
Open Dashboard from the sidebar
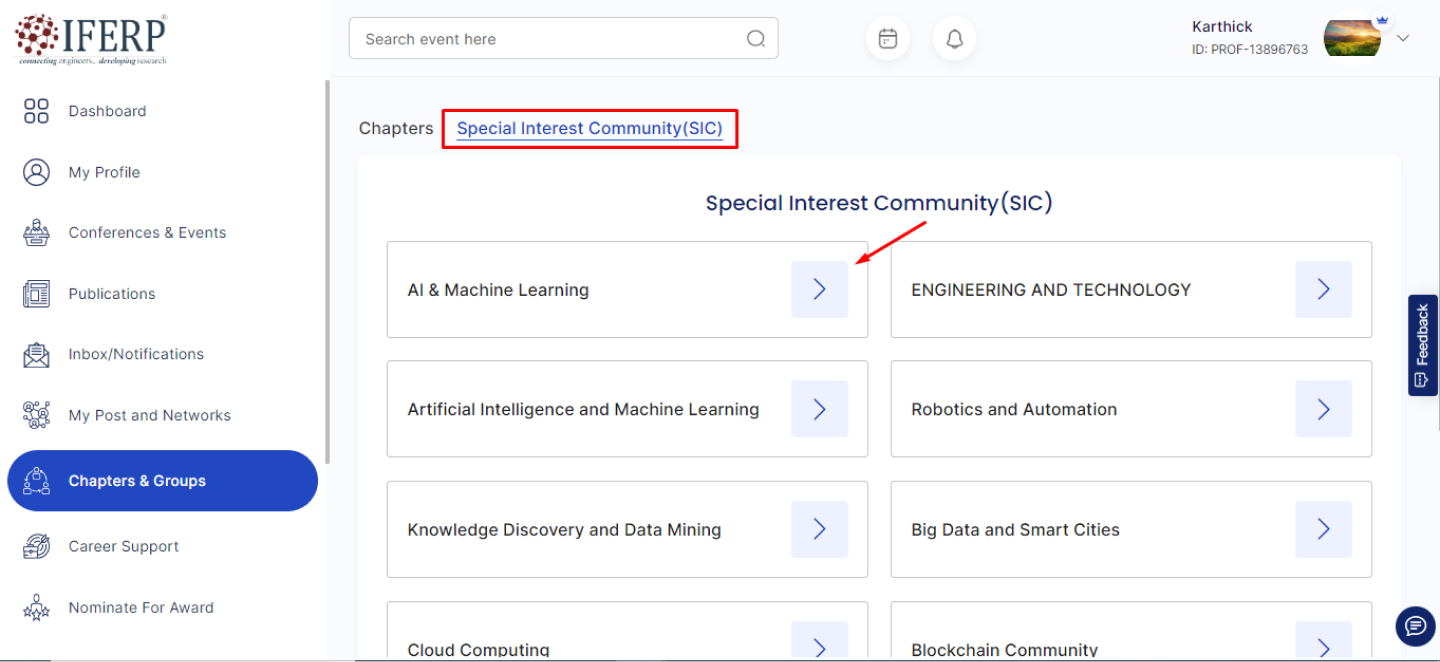pos(107,111)
